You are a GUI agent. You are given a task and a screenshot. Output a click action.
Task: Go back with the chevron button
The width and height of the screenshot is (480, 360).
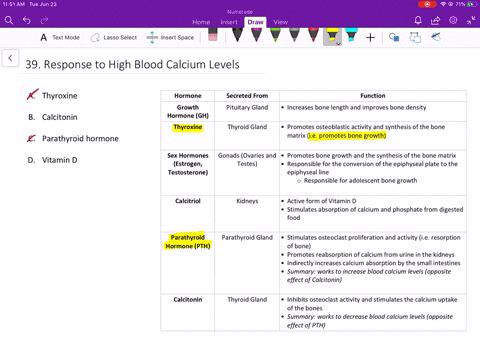pos(10,58)
